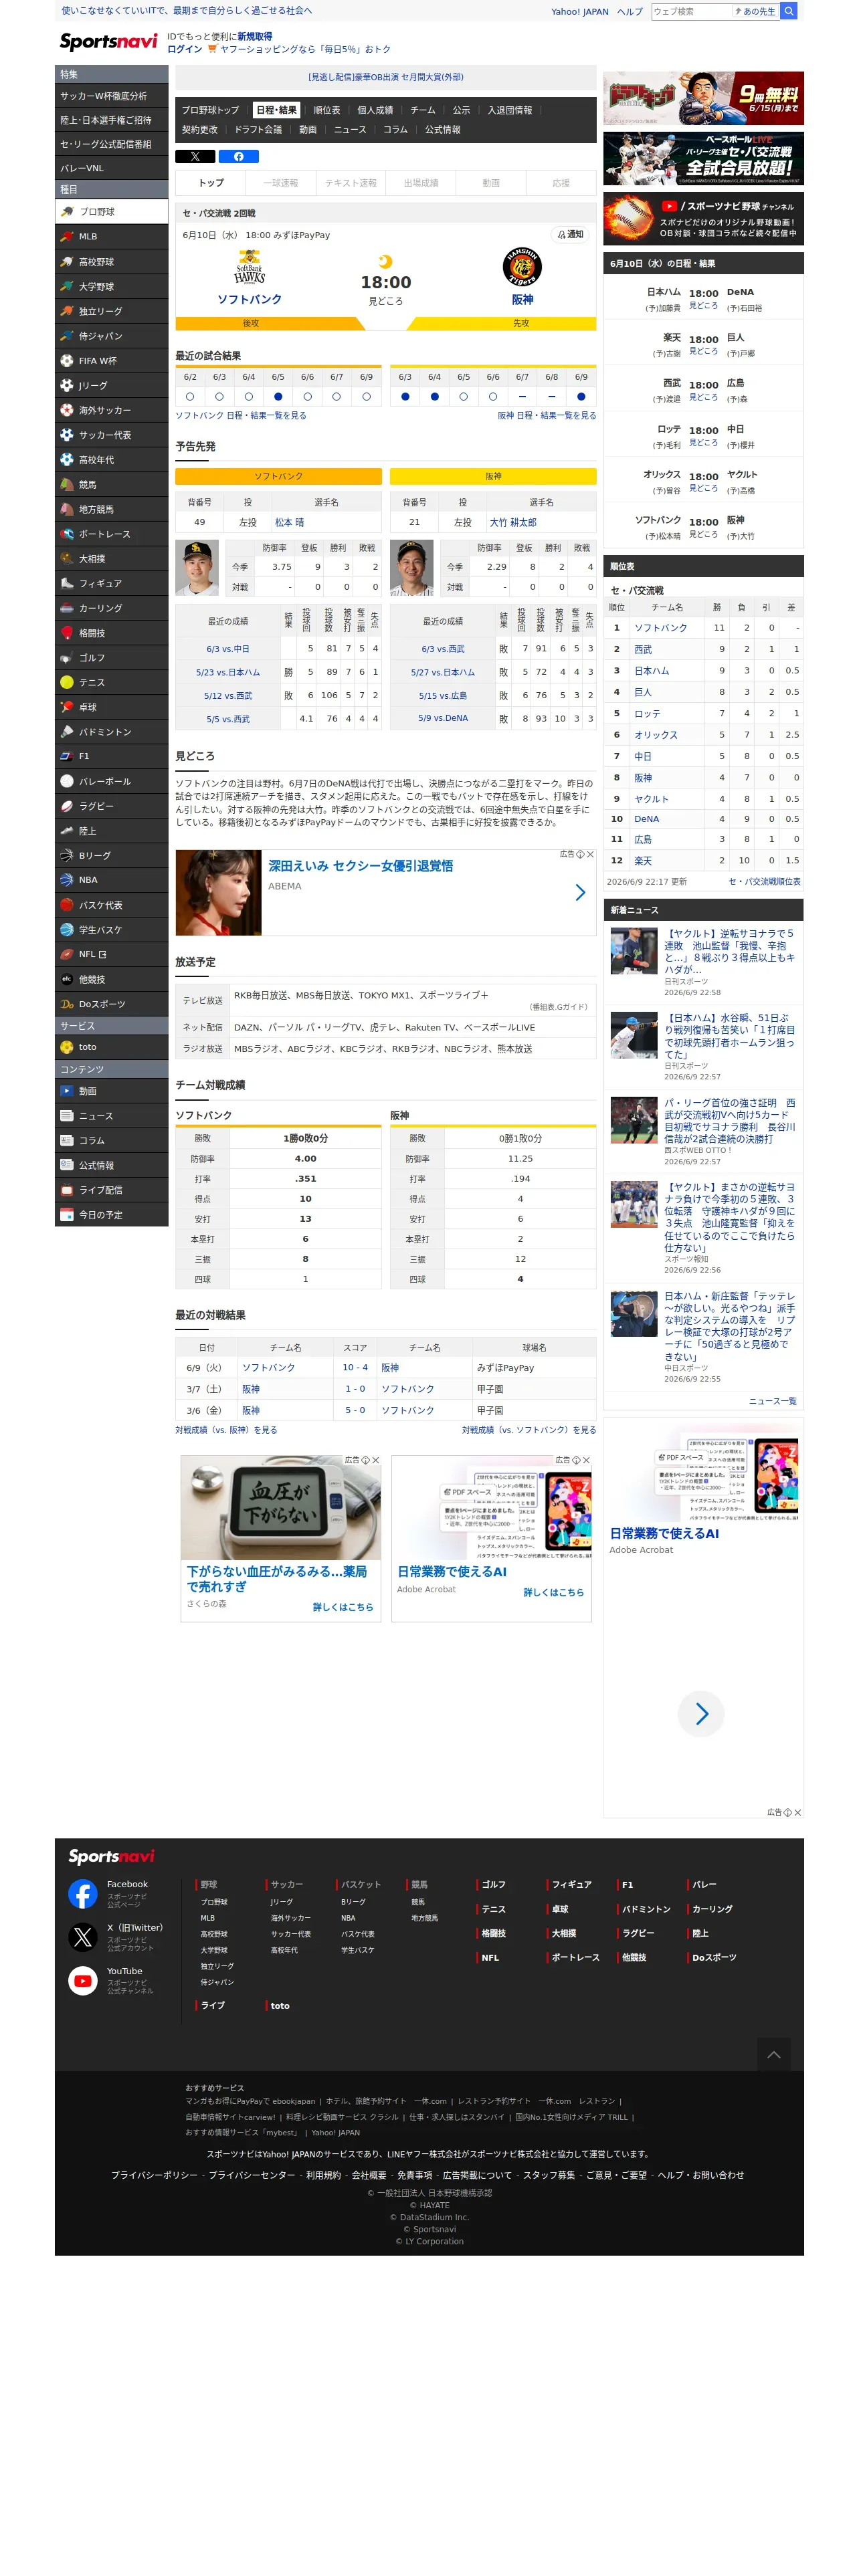859x2576 pixels.
Task: Select ボートレース in the sidebar
Action: click(x=111, y=534)
